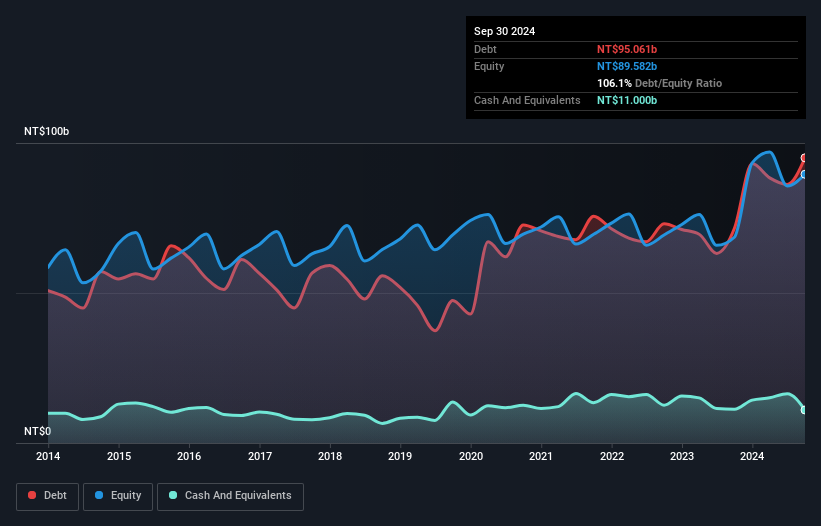Viewport: 821px width, 526px height.
Task: Click the NT$89.582b equity value
Action: (x=627, y=66)
